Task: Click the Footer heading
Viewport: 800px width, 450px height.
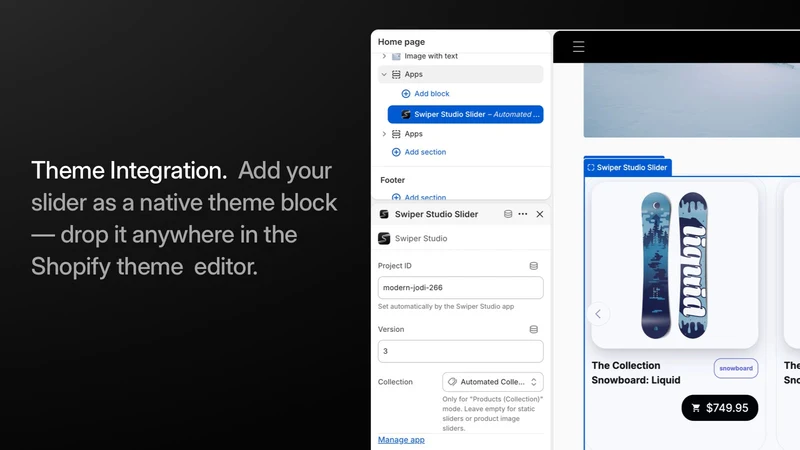Action: [x=392, y=180]
